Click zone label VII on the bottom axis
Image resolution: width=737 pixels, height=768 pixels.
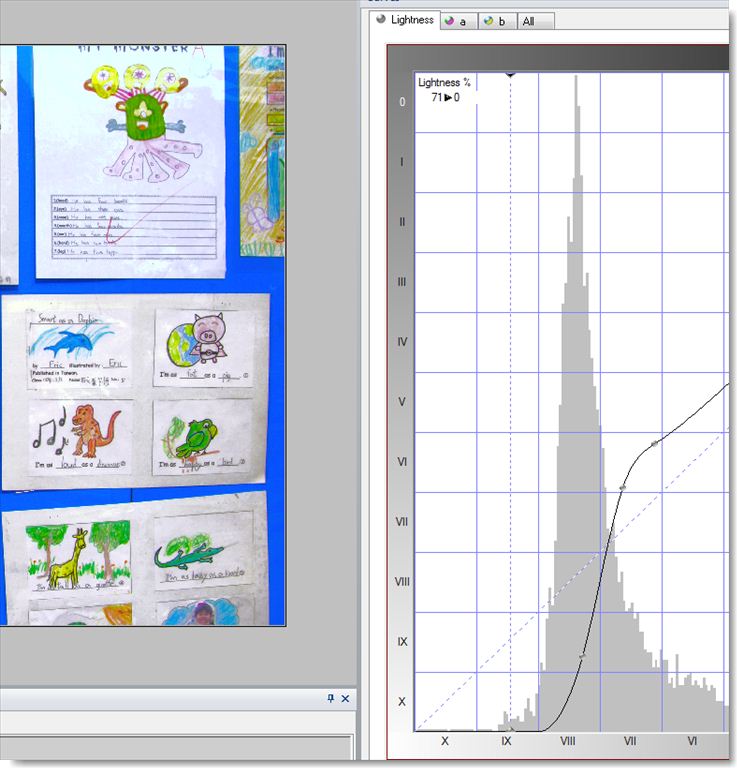(x=630, y=741)
